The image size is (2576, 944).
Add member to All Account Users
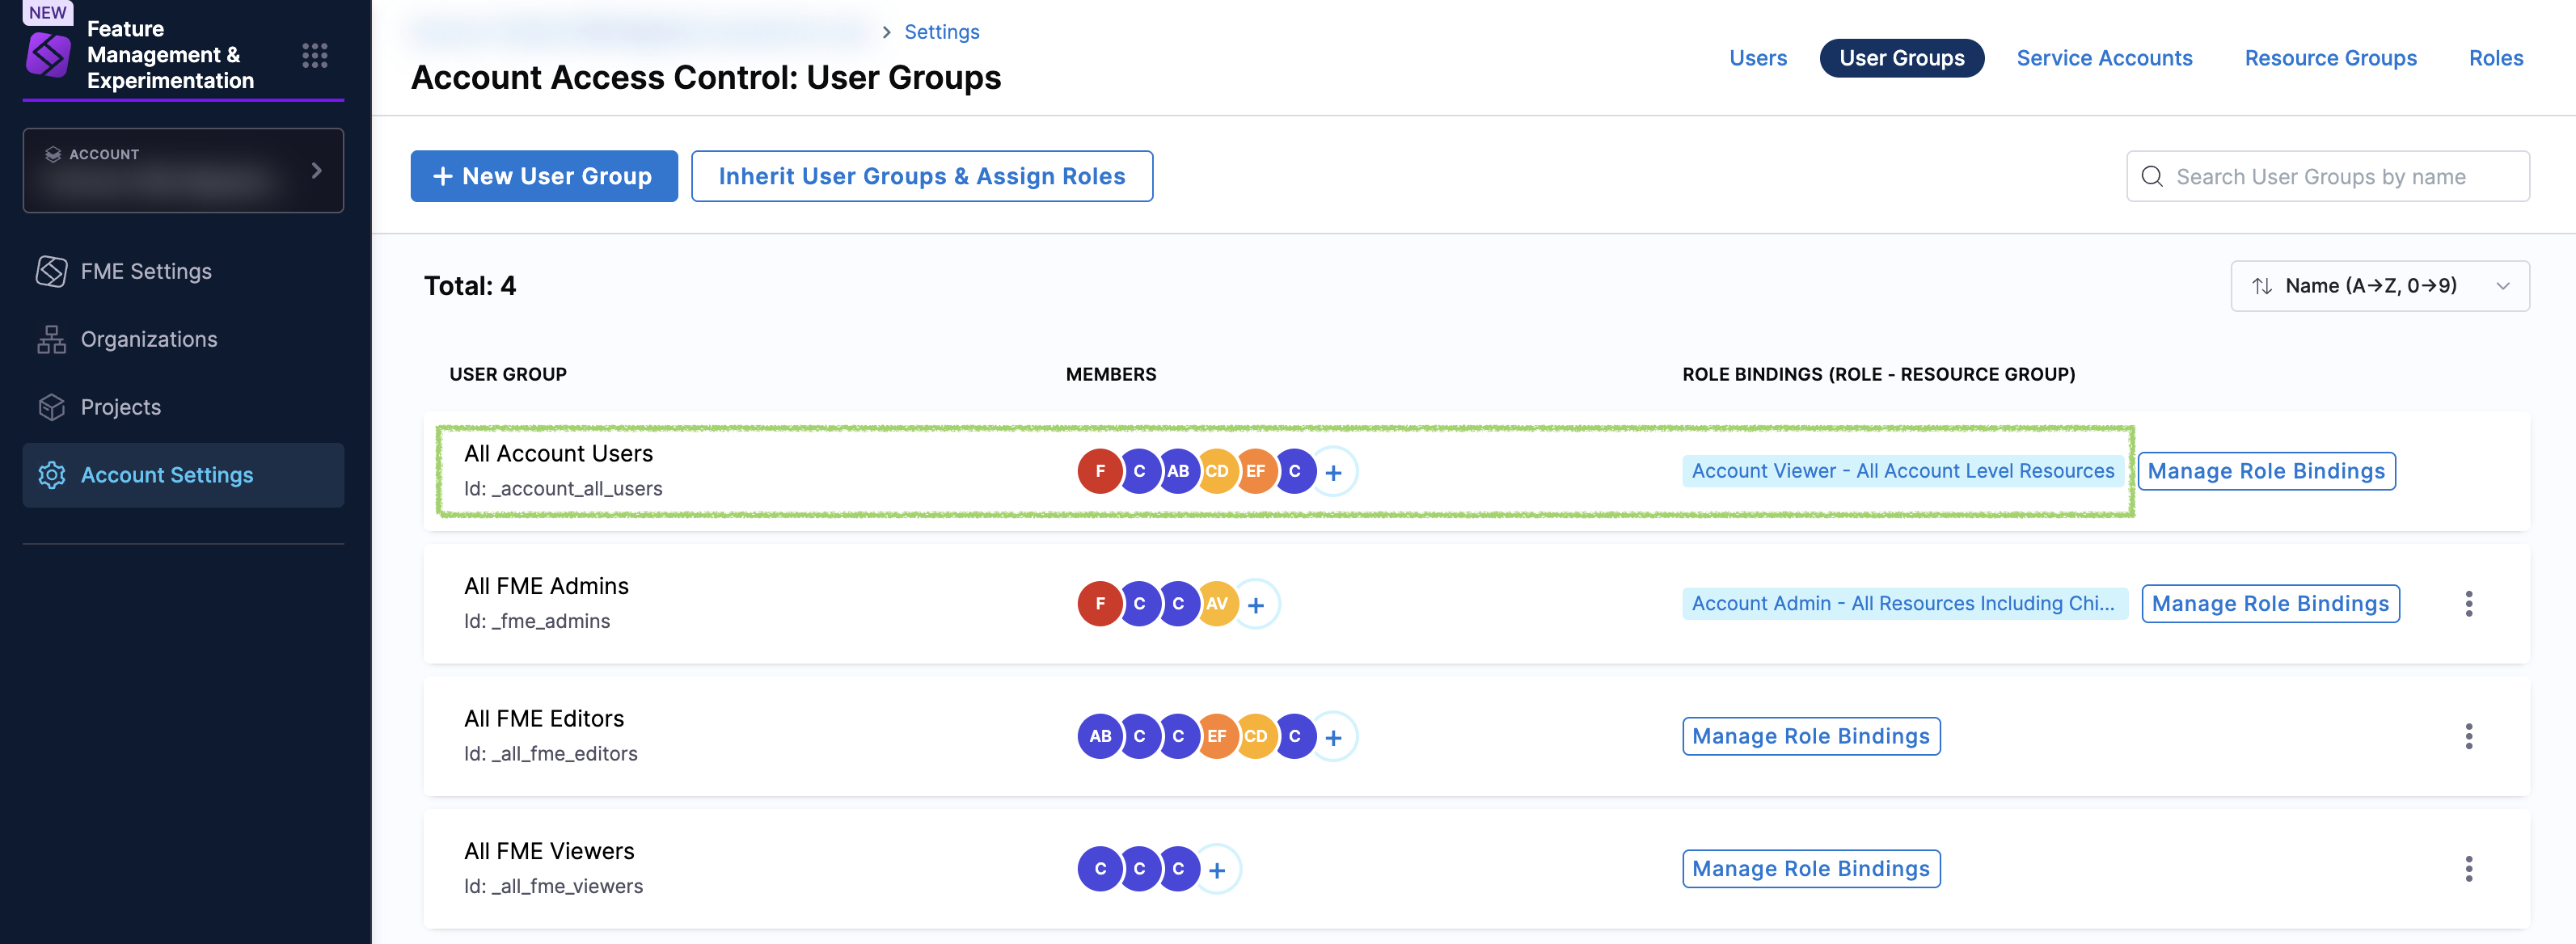[x=1333, y=472]
